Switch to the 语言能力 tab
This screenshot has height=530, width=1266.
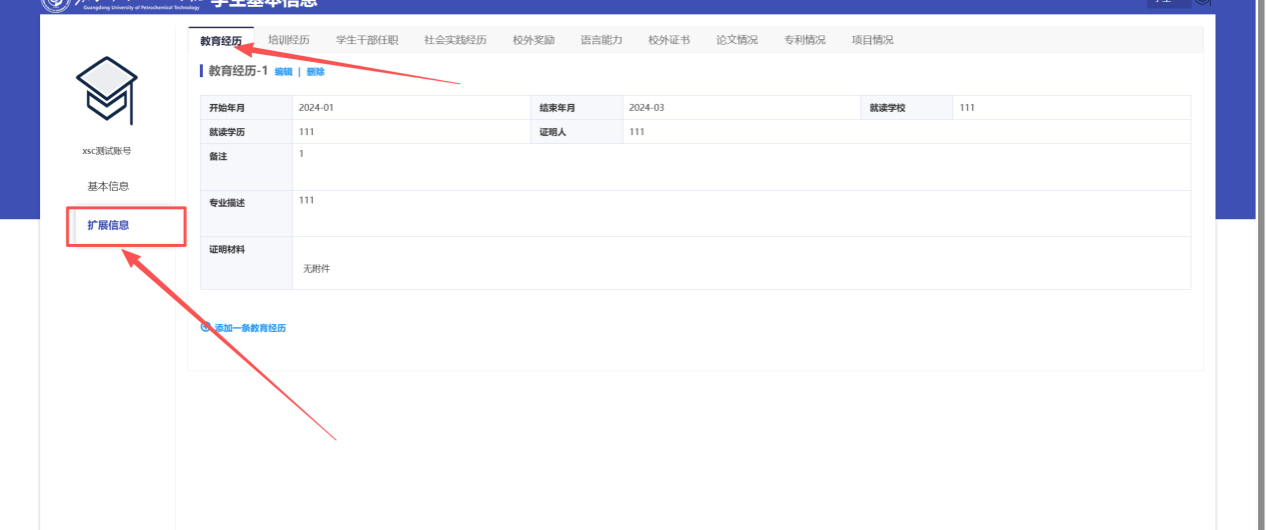coord(601,41)
